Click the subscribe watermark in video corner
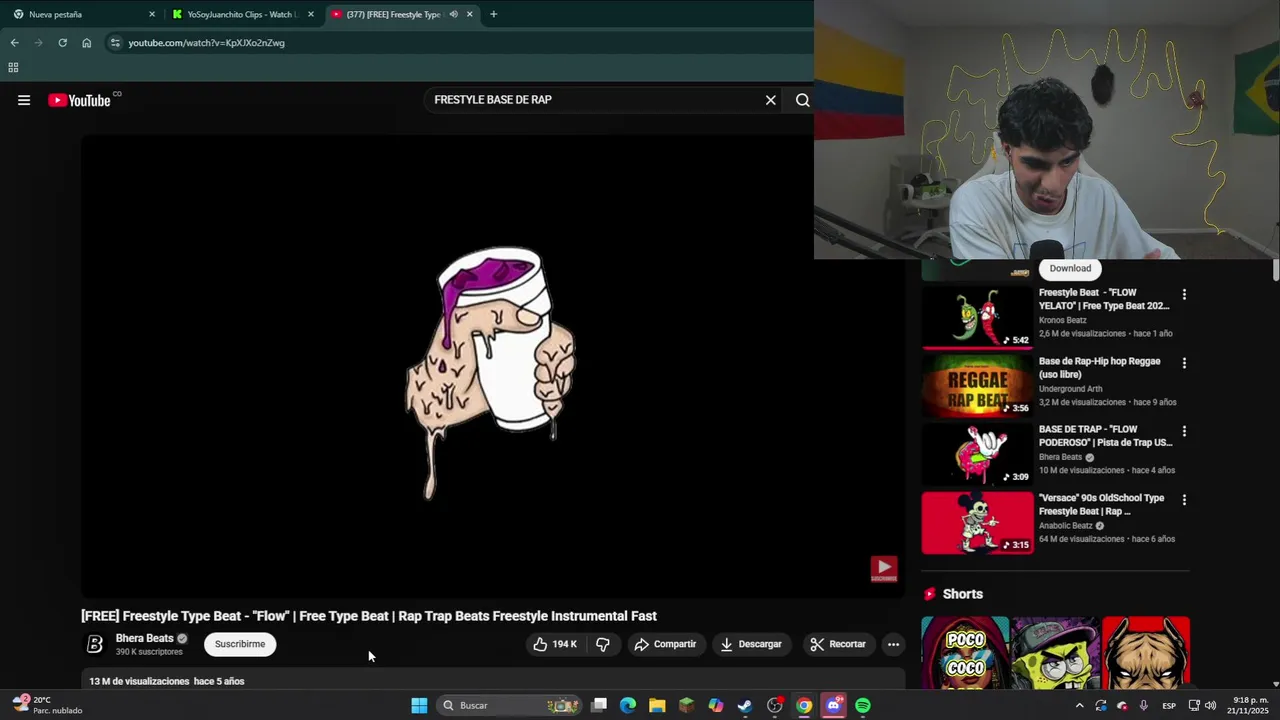The height and width of the screenshot is (720, 1280). pos(883,569)
